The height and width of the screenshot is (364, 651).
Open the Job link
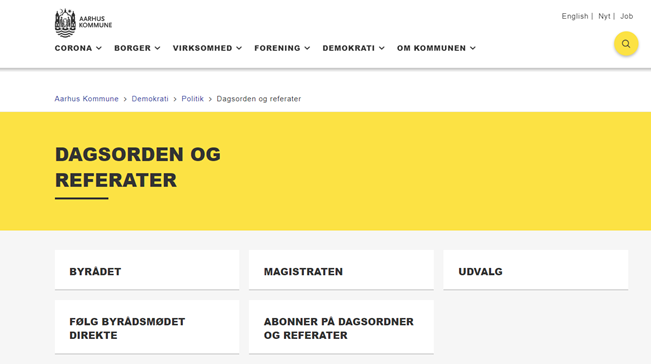pos(627,16)
